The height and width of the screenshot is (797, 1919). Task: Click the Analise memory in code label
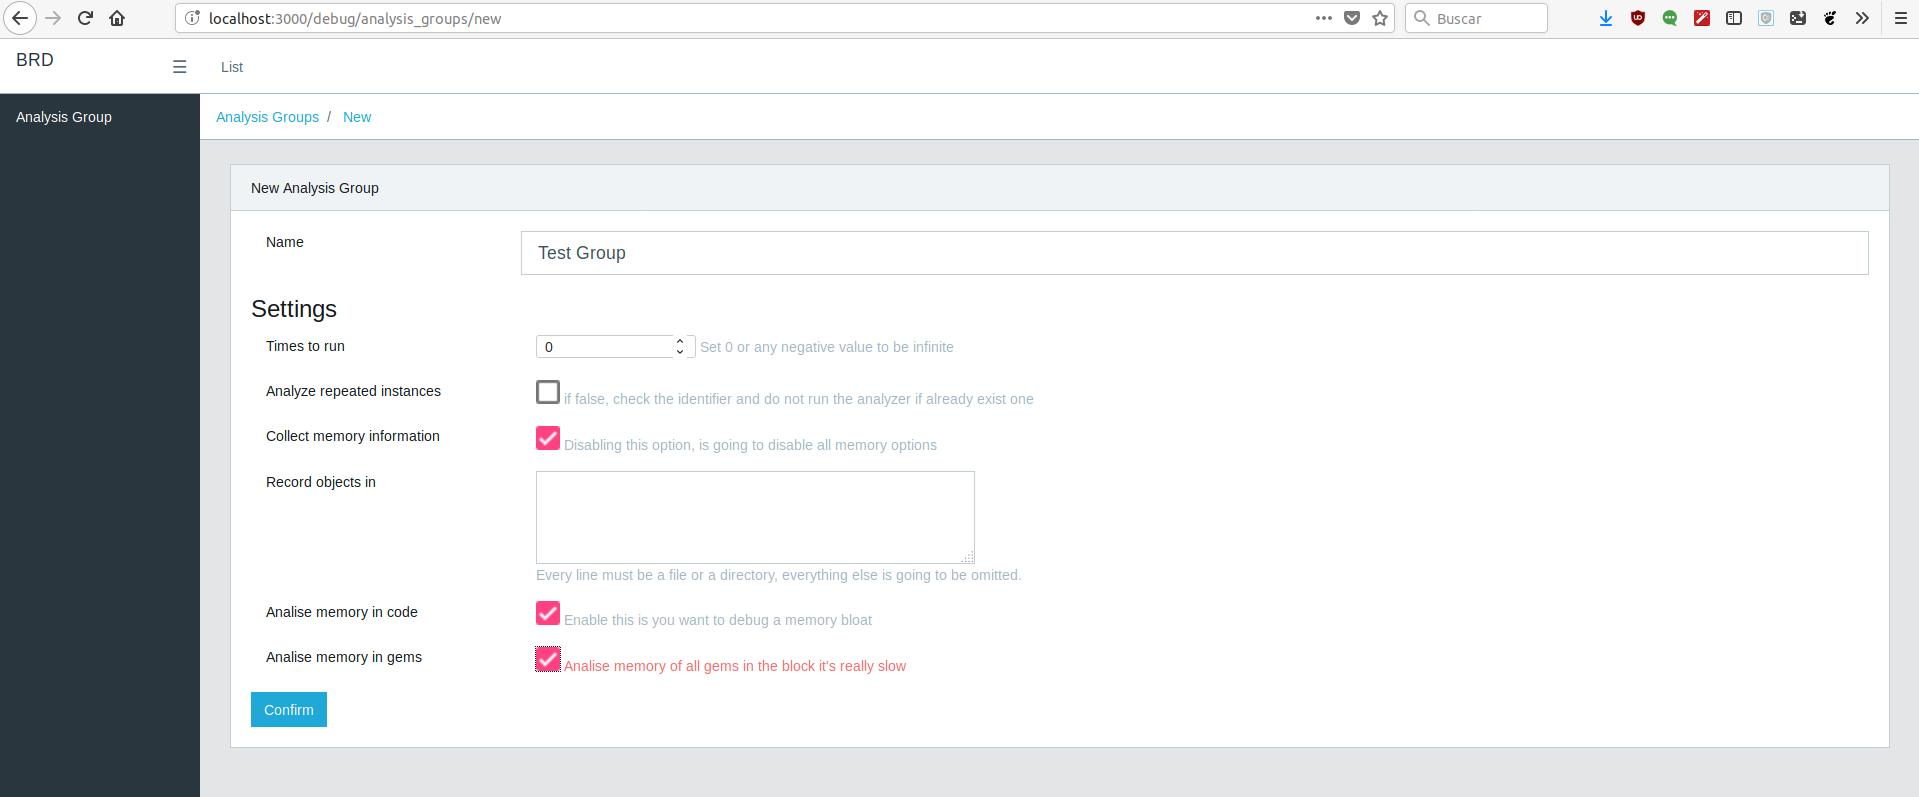(342, 612)
